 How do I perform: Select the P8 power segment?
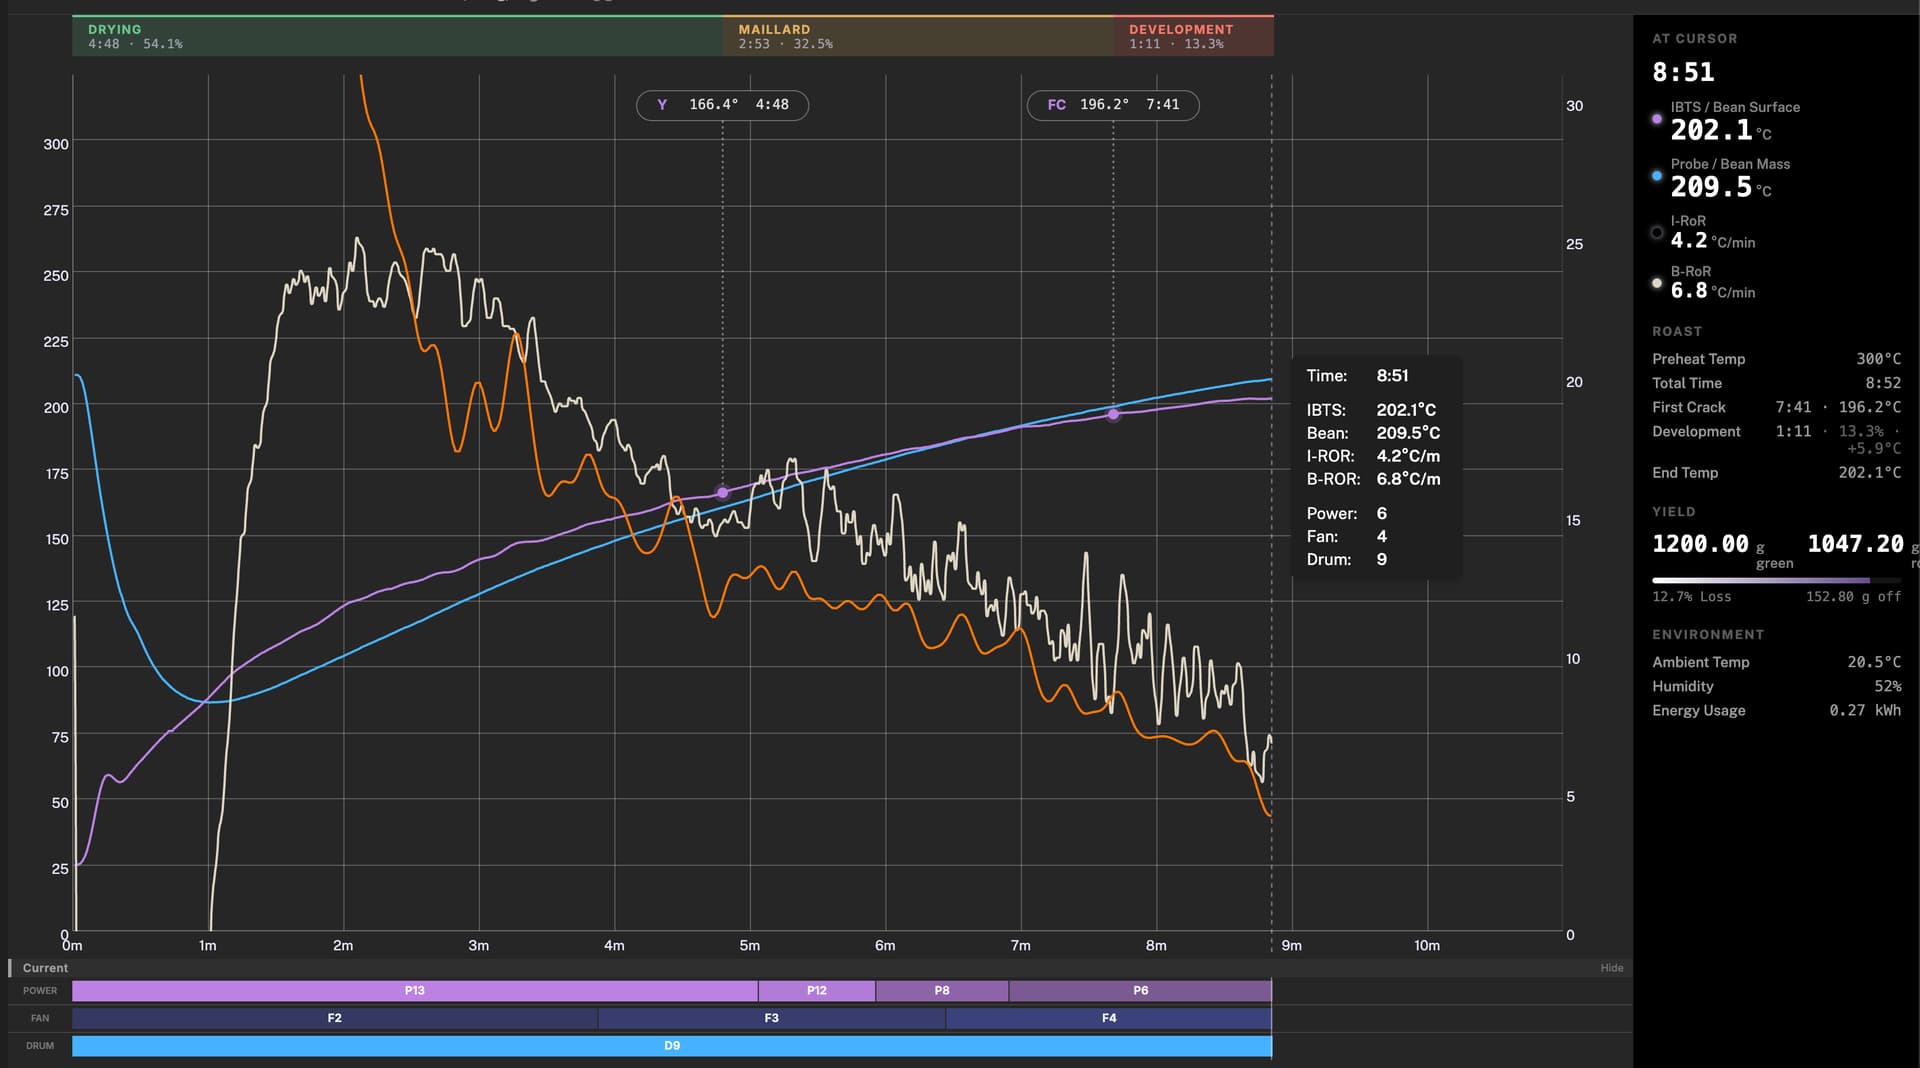pyautogui.click(x=942, y=991)
